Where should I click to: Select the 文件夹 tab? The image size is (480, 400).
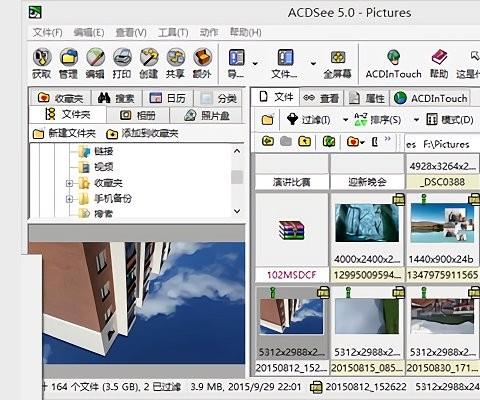(68, 115)
